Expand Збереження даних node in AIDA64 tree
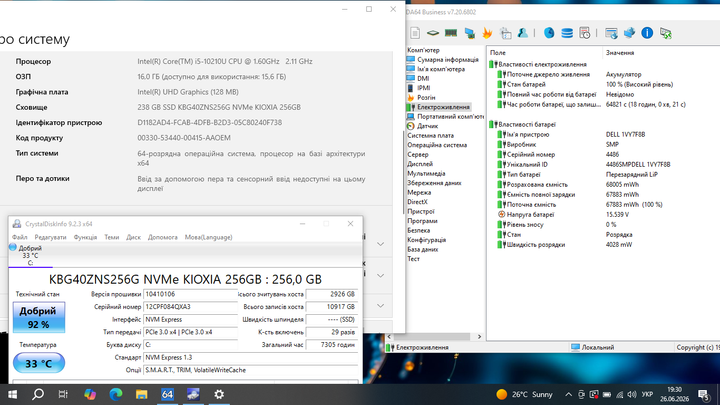Screen dimensions: 720x405 [x=434, y=183]
